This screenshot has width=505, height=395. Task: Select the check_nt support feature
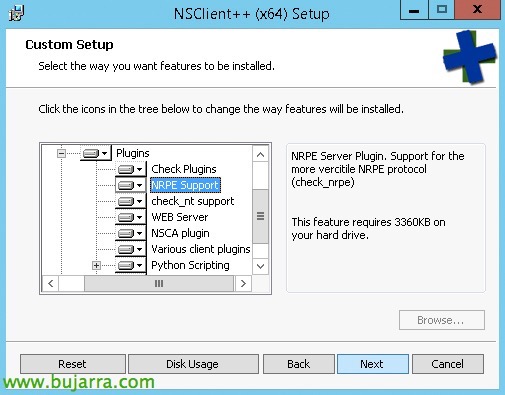click(x=193, y=201)
